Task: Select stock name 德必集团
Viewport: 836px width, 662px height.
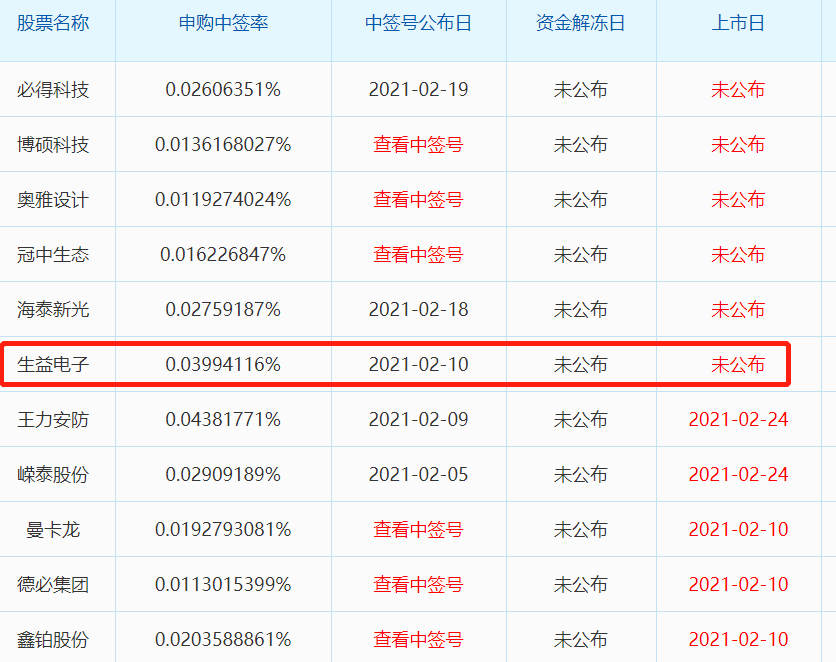Action: point(53,584)
